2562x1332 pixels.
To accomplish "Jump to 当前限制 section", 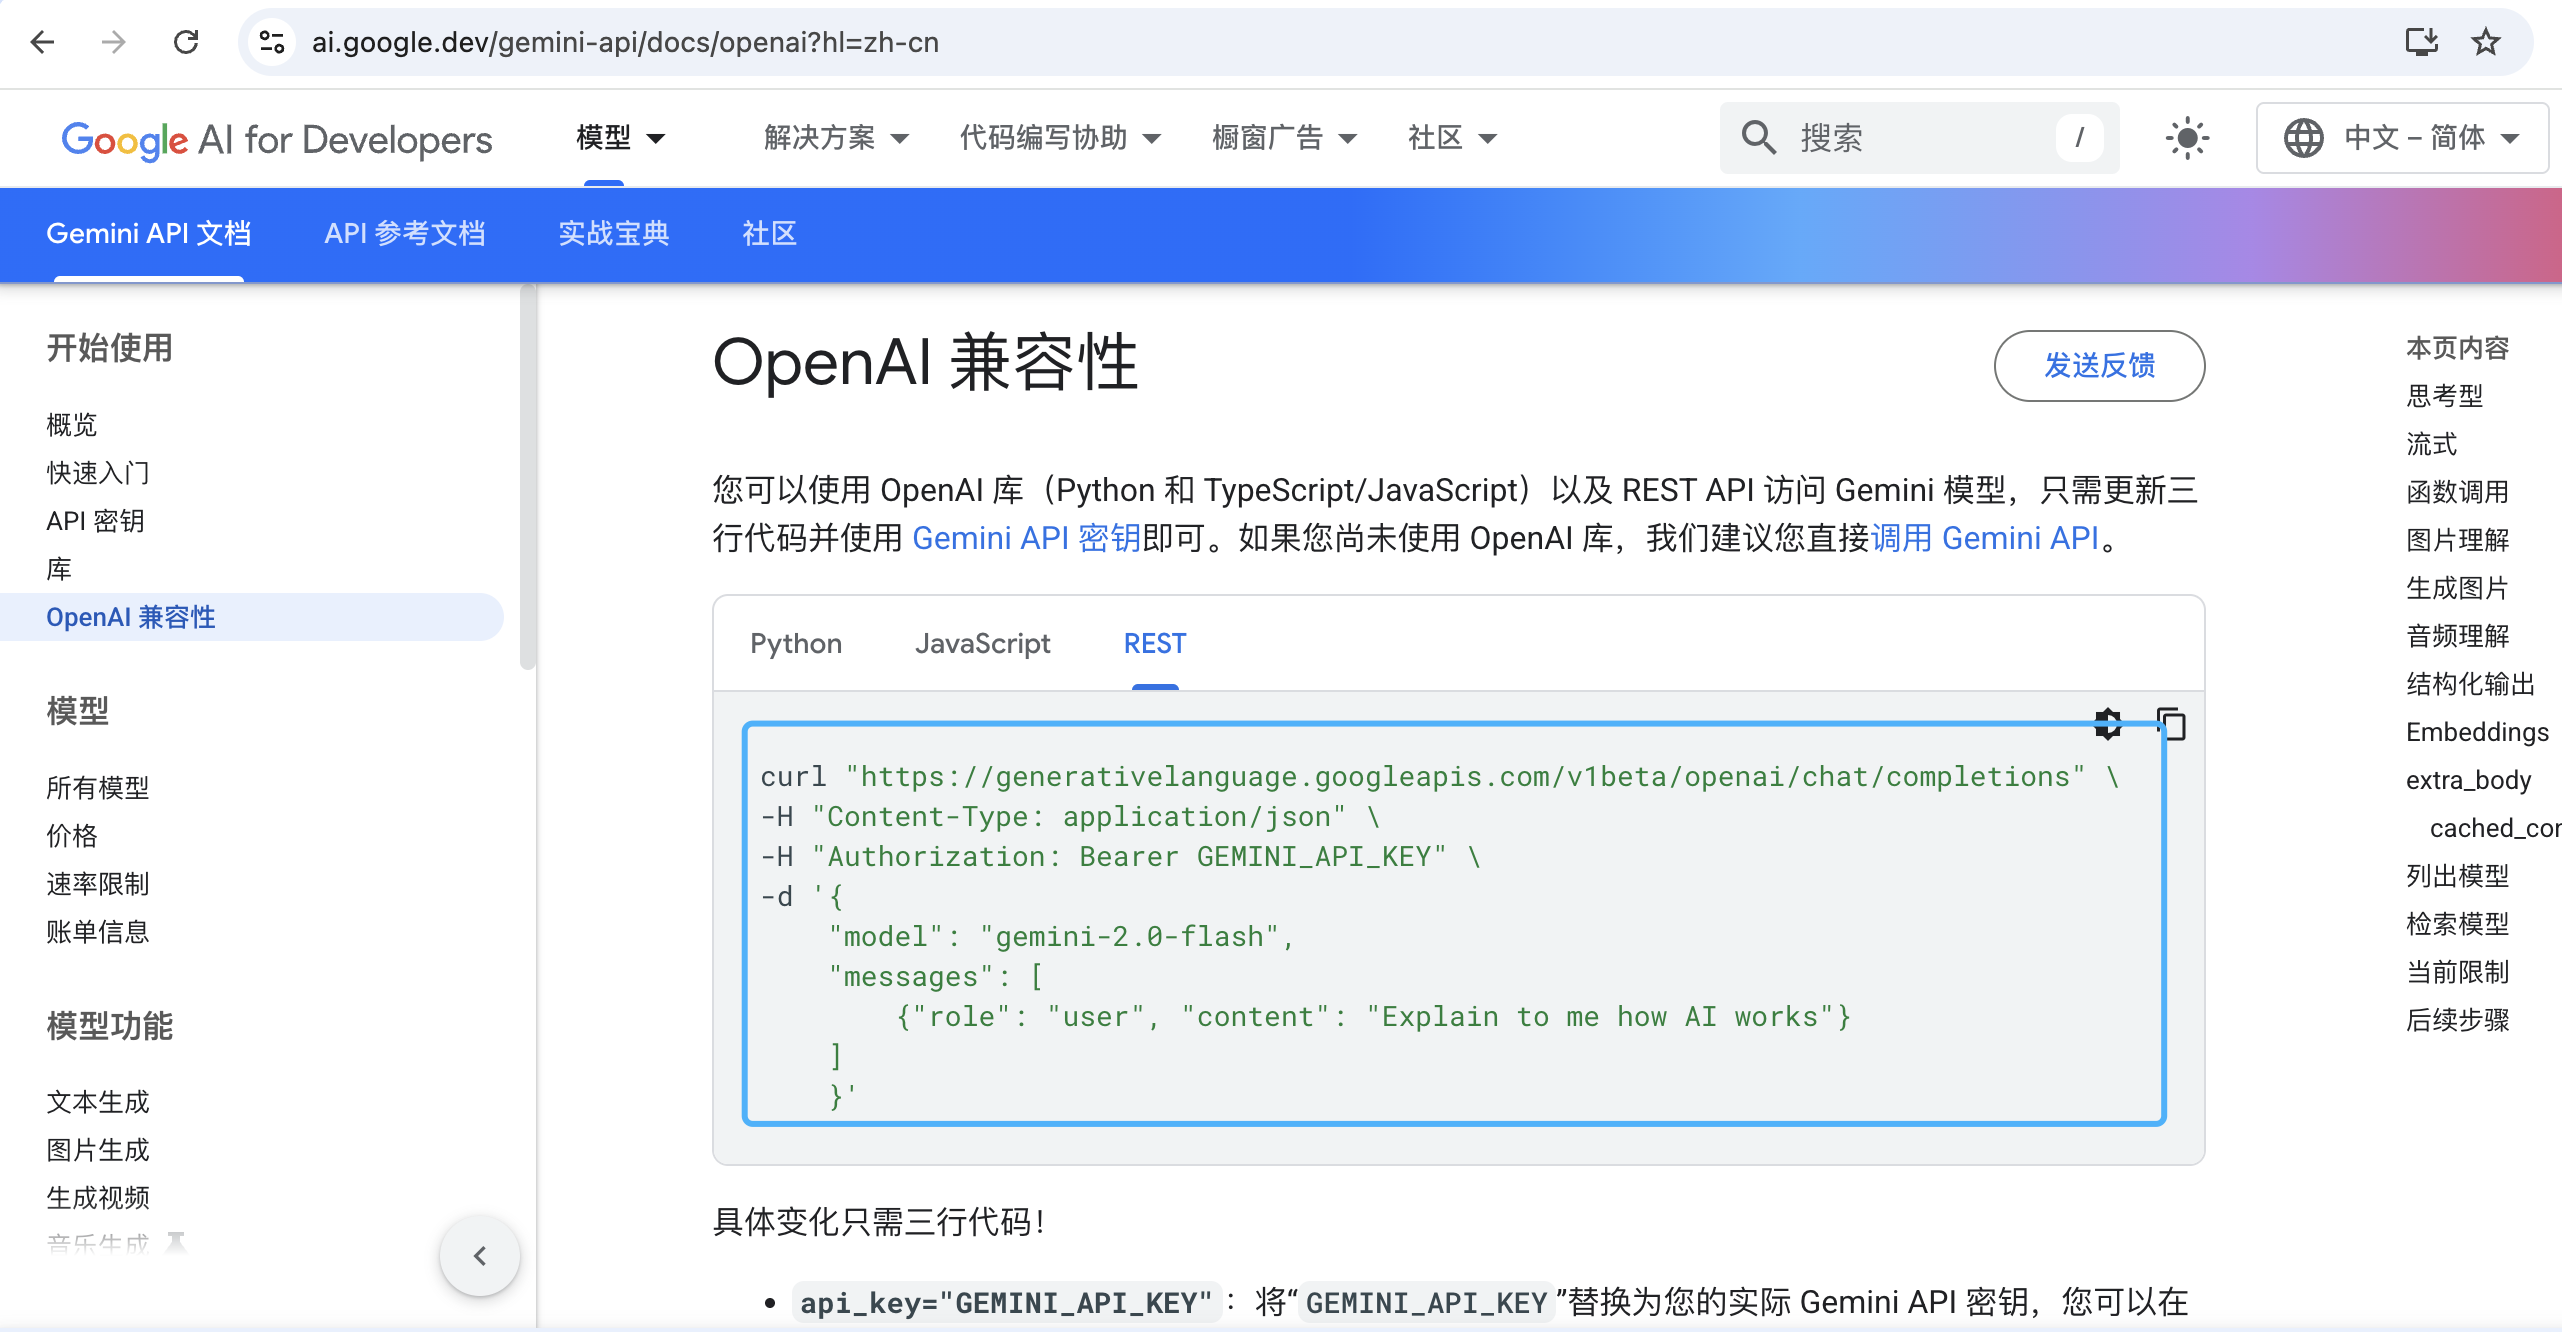I will pyautogui.click(x=2458, y=972).
